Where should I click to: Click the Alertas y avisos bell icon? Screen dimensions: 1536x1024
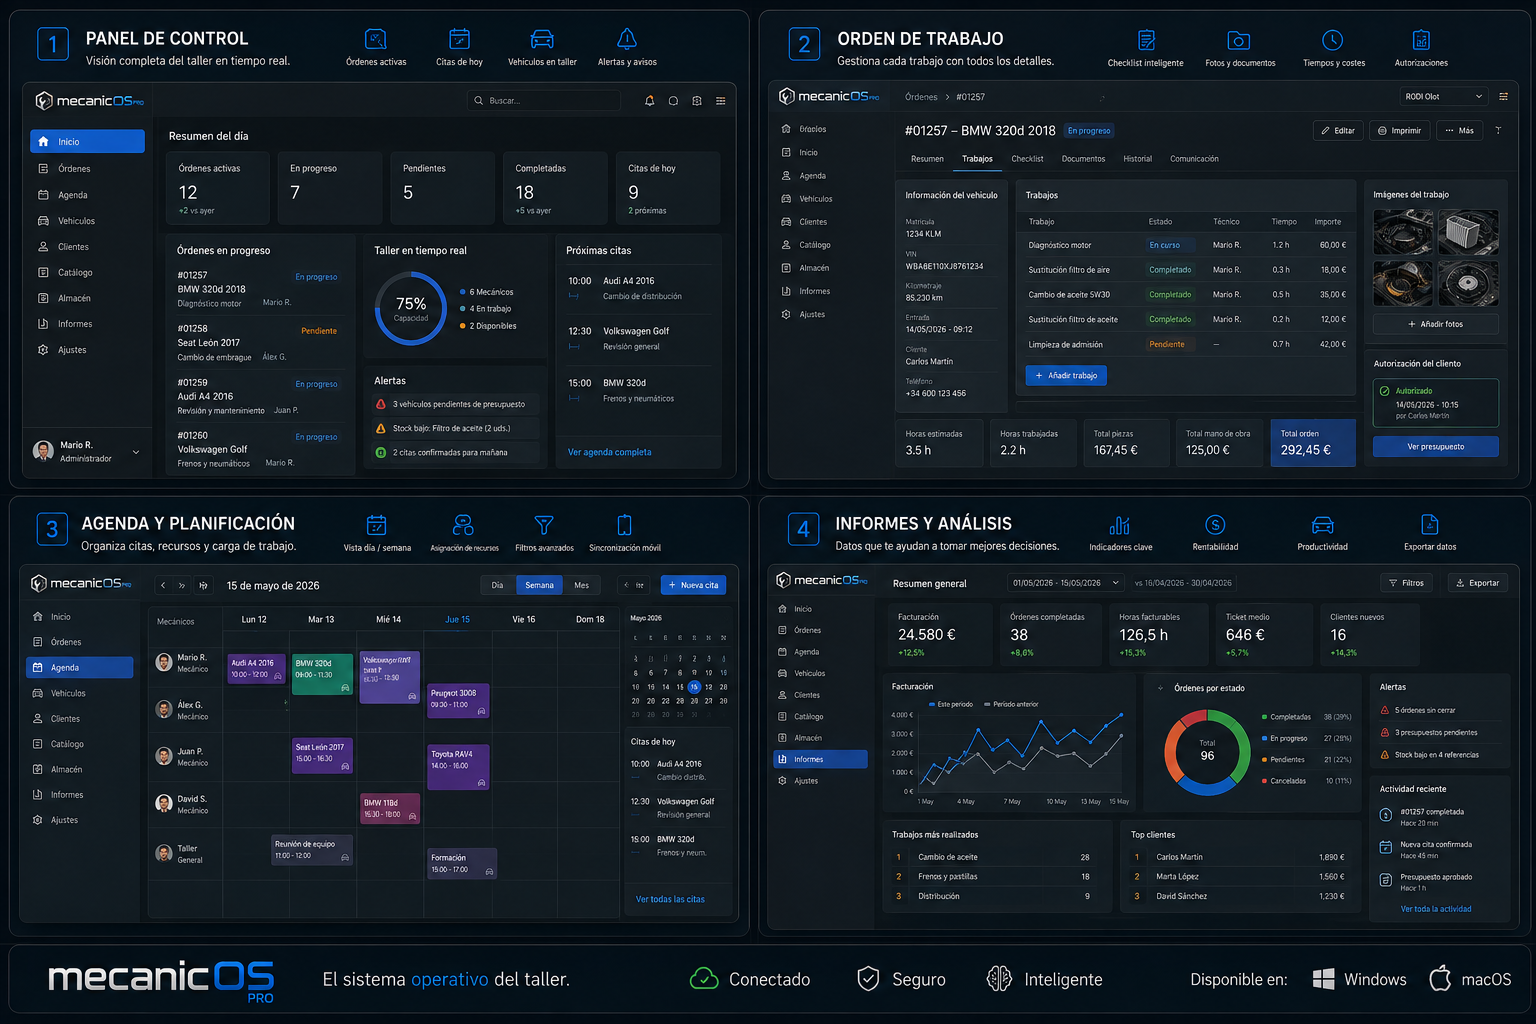click(x=627, y=39)
